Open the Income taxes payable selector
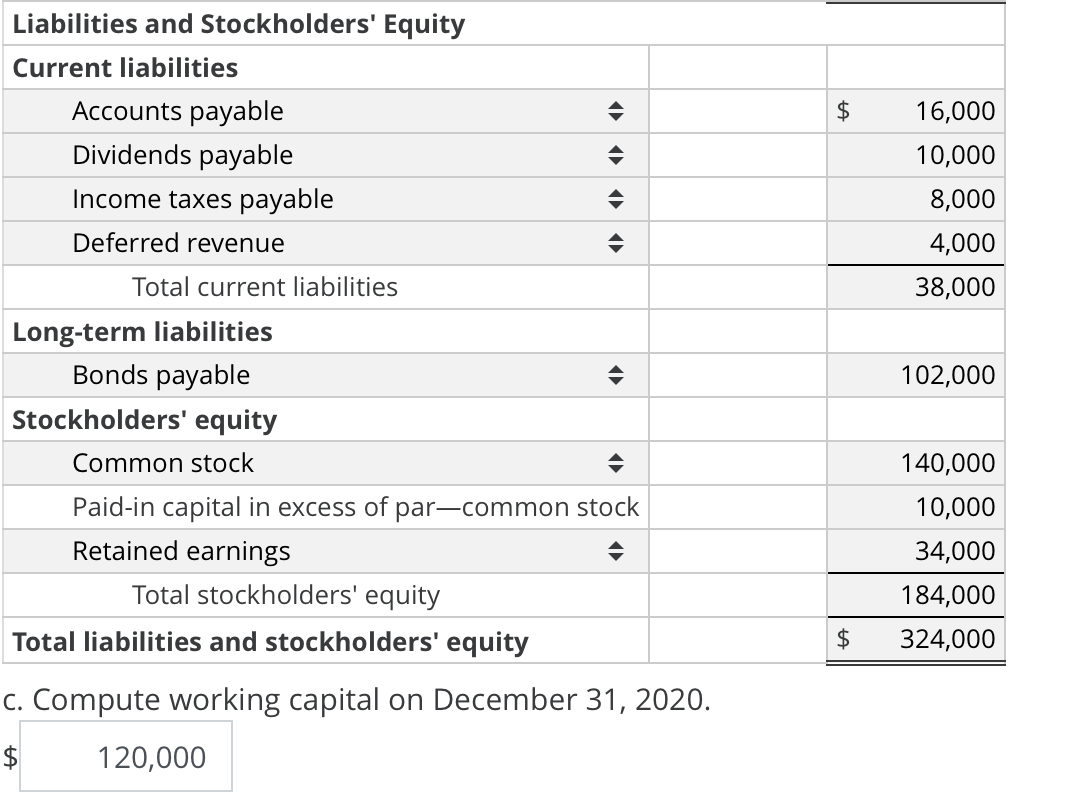This screenshot has height=808, width=1066. pyautogui.click(x=617, y=199)
